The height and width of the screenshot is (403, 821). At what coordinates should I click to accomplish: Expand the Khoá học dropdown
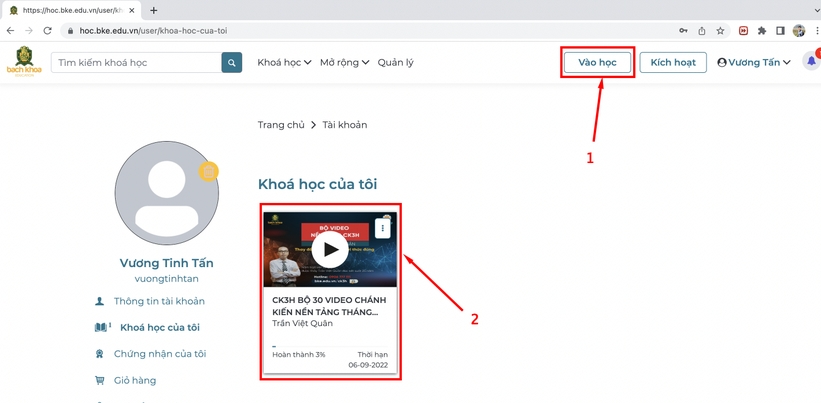click(284, 62)
